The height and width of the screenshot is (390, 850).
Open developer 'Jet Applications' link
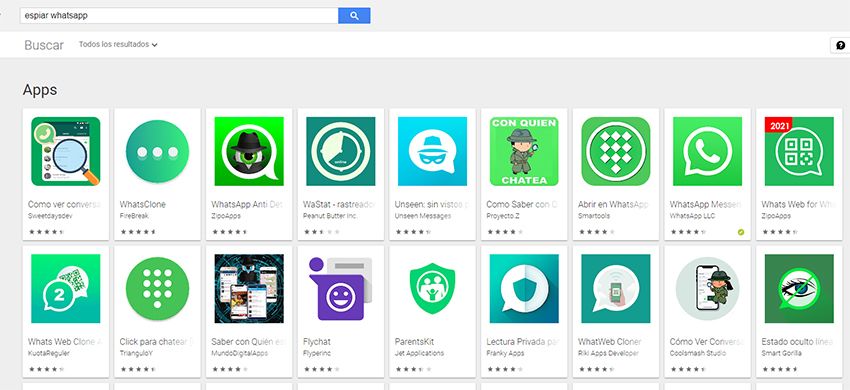(419, 353)
